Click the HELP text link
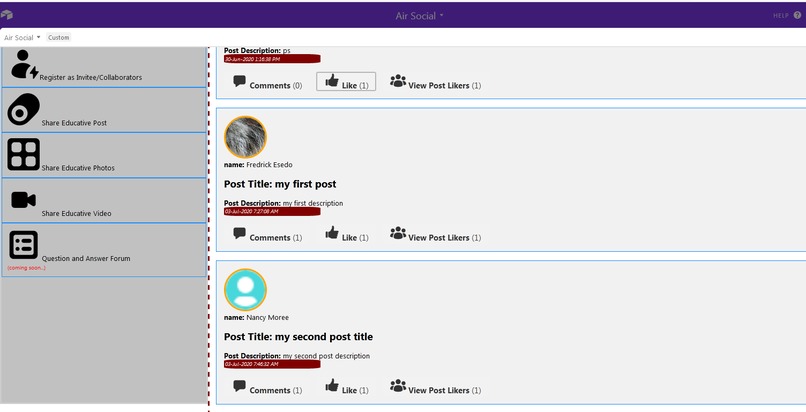The image size is (806, 412). point(780,16)
